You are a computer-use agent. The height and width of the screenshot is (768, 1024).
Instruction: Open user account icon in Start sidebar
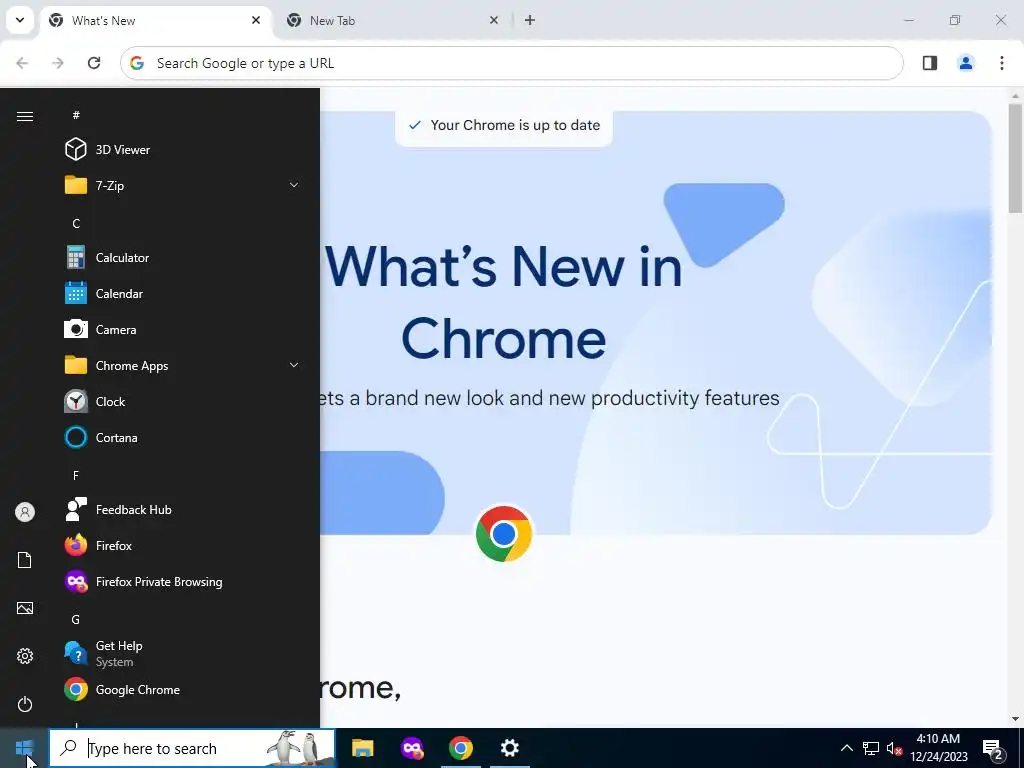click(25, 512)
